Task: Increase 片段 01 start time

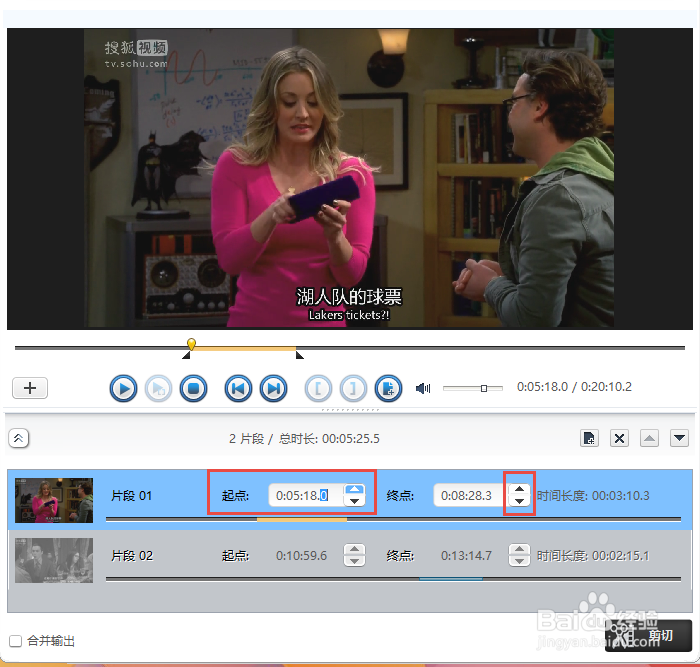Action: [x=354, y=490]
